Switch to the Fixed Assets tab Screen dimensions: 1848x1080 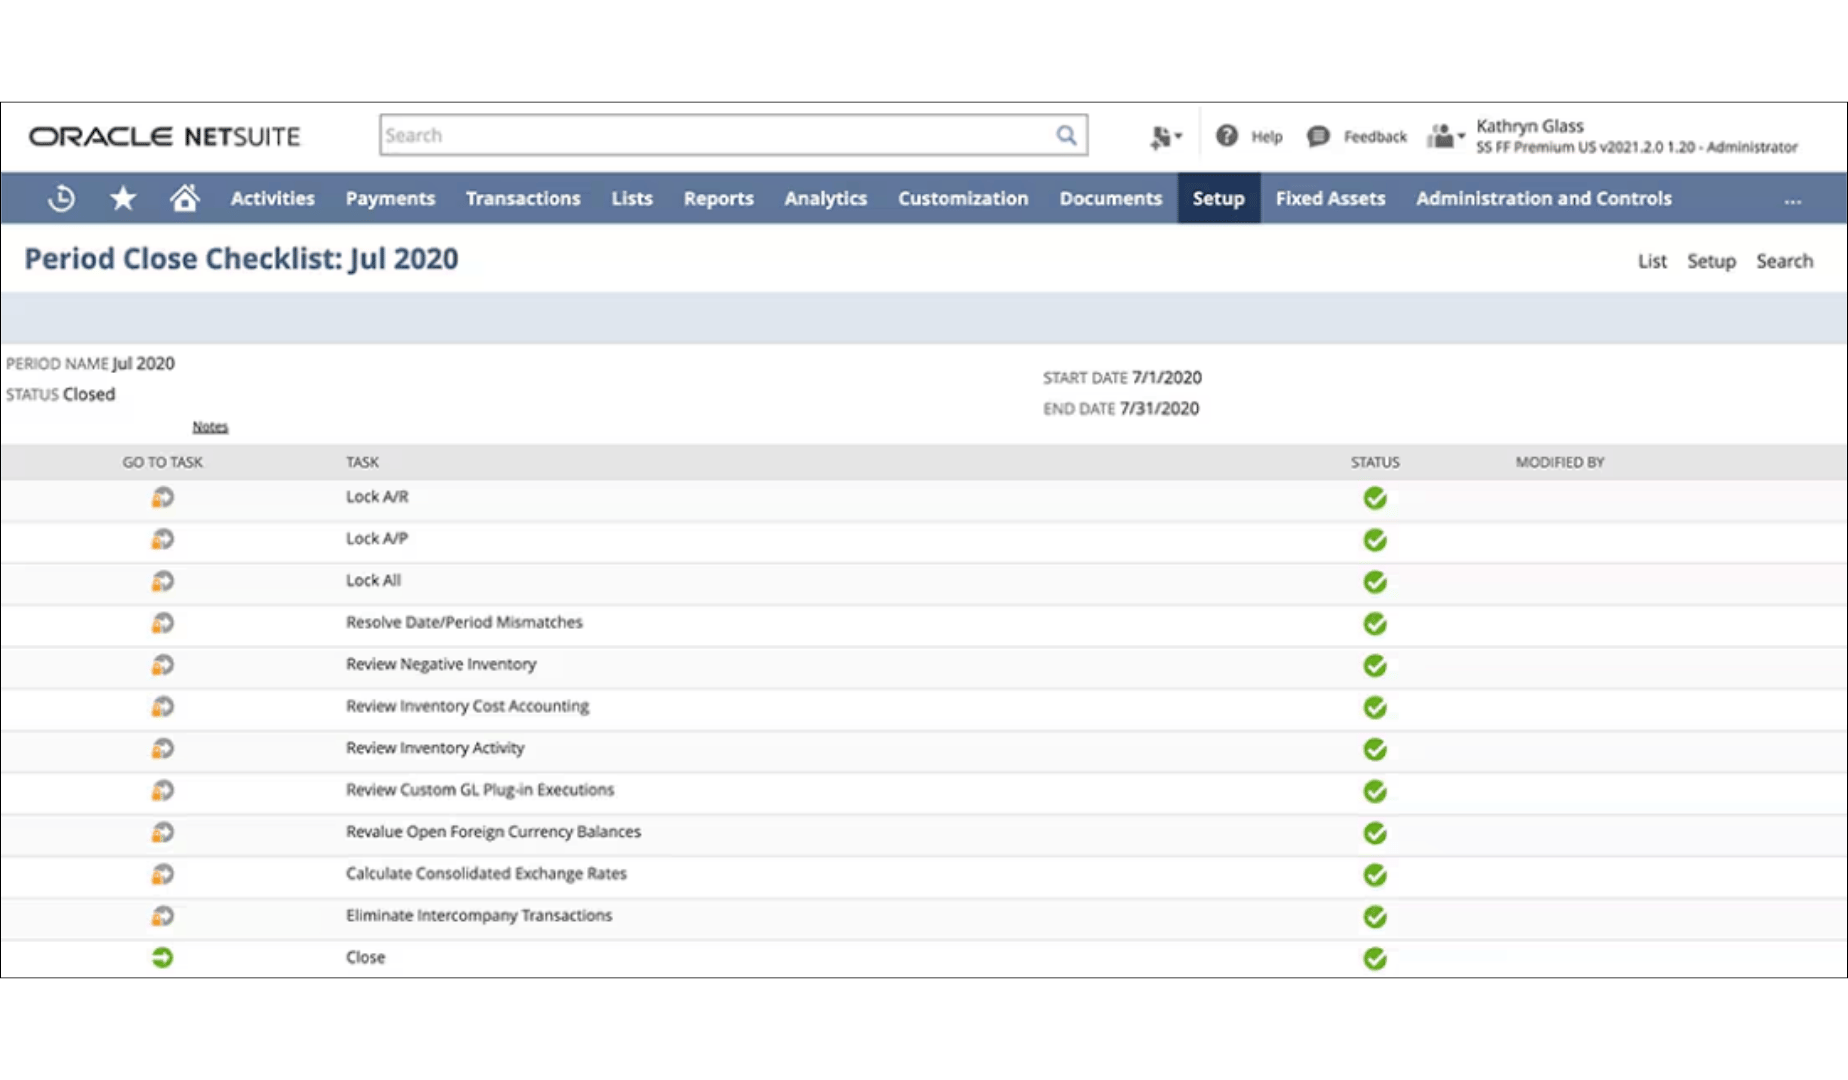coord(1330,198)
